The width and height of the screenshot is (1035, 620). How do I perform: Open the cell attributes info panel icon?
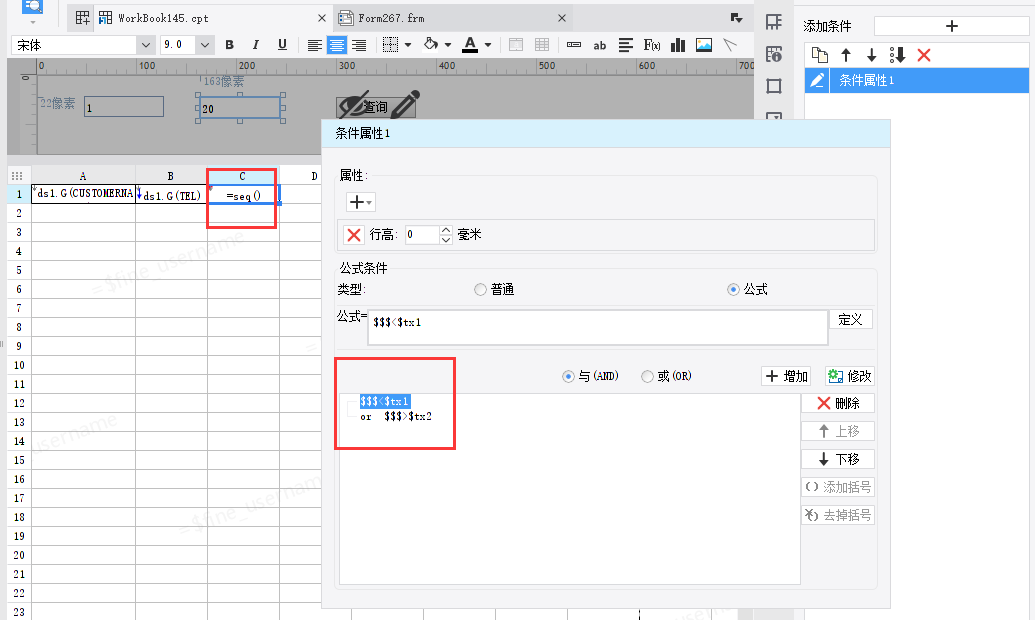click(x=774, y=53)
